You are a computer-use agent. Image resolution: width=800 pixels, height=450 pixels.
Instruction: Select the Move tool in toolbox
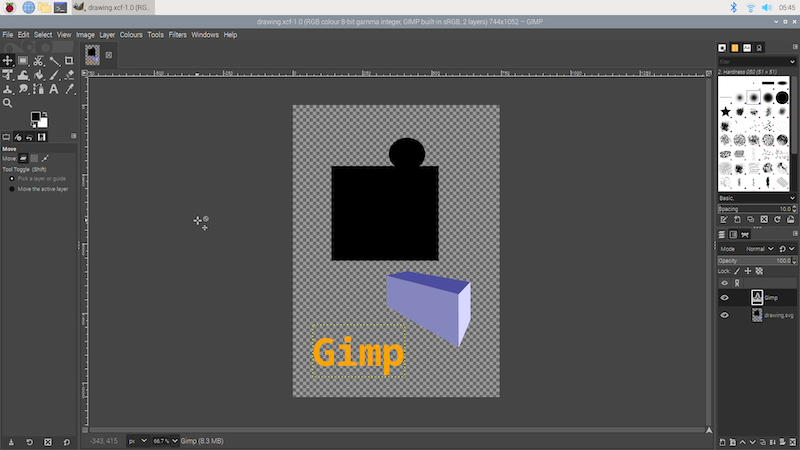[8, 61]
